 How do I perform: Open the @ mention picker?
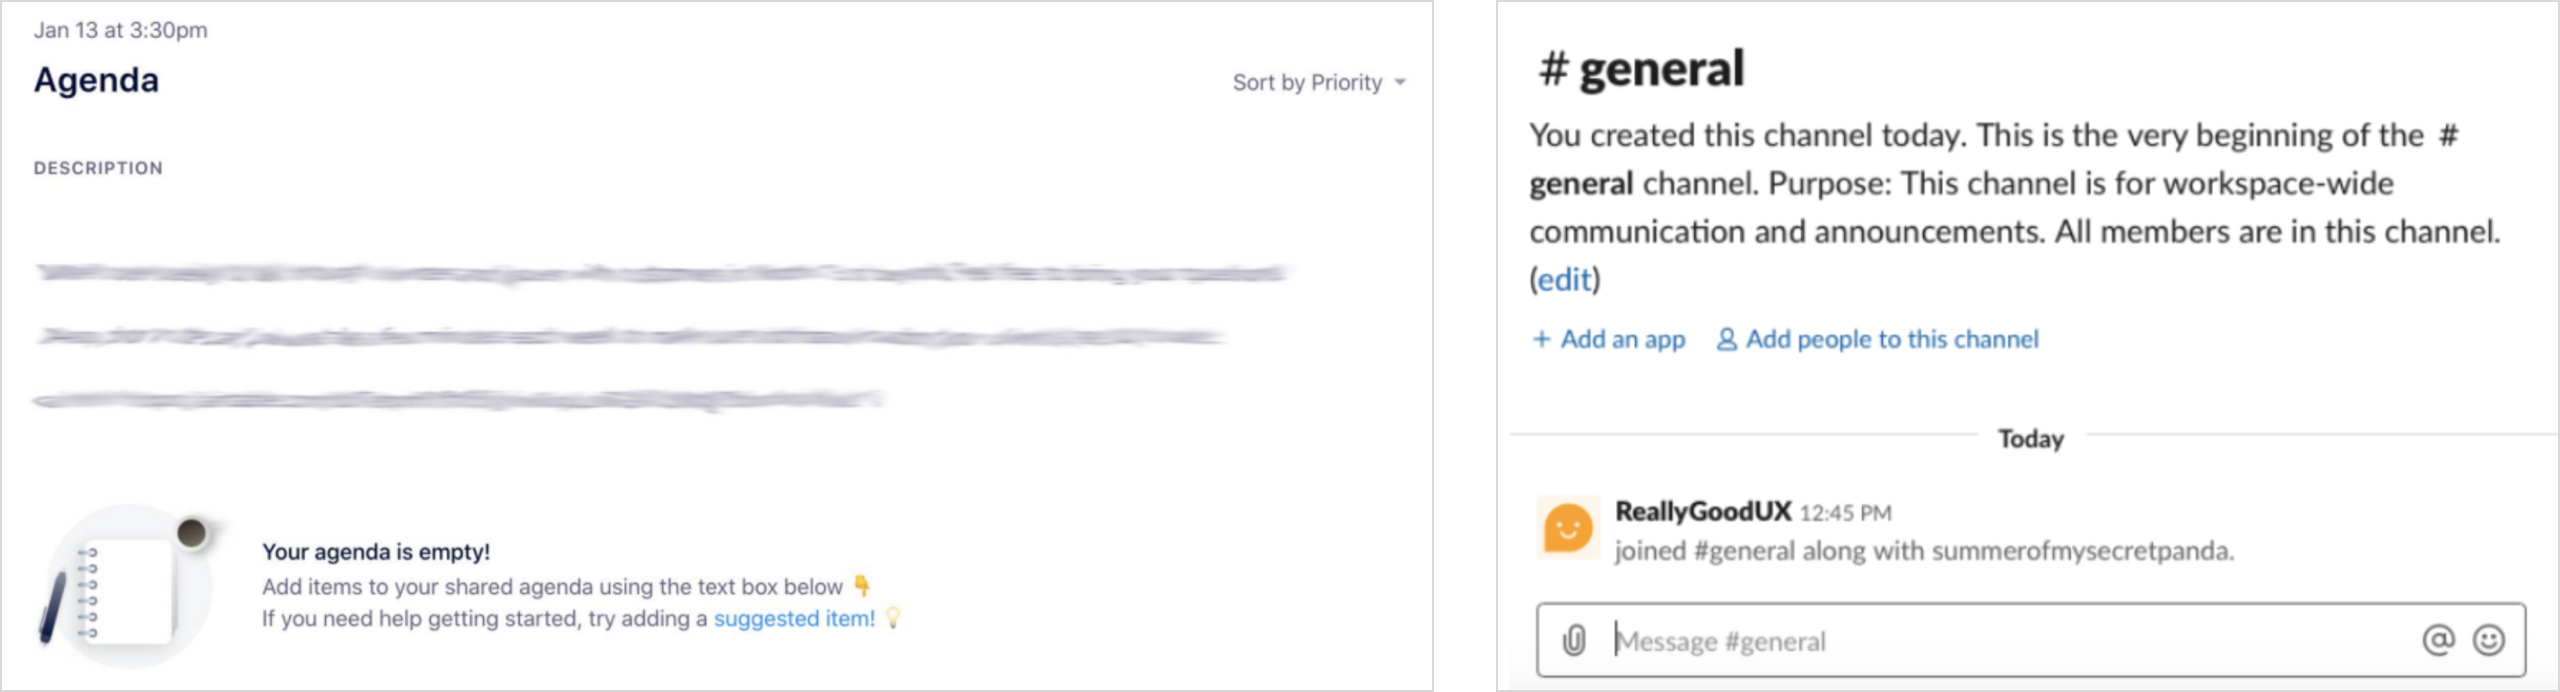[x=2438, y=640]
